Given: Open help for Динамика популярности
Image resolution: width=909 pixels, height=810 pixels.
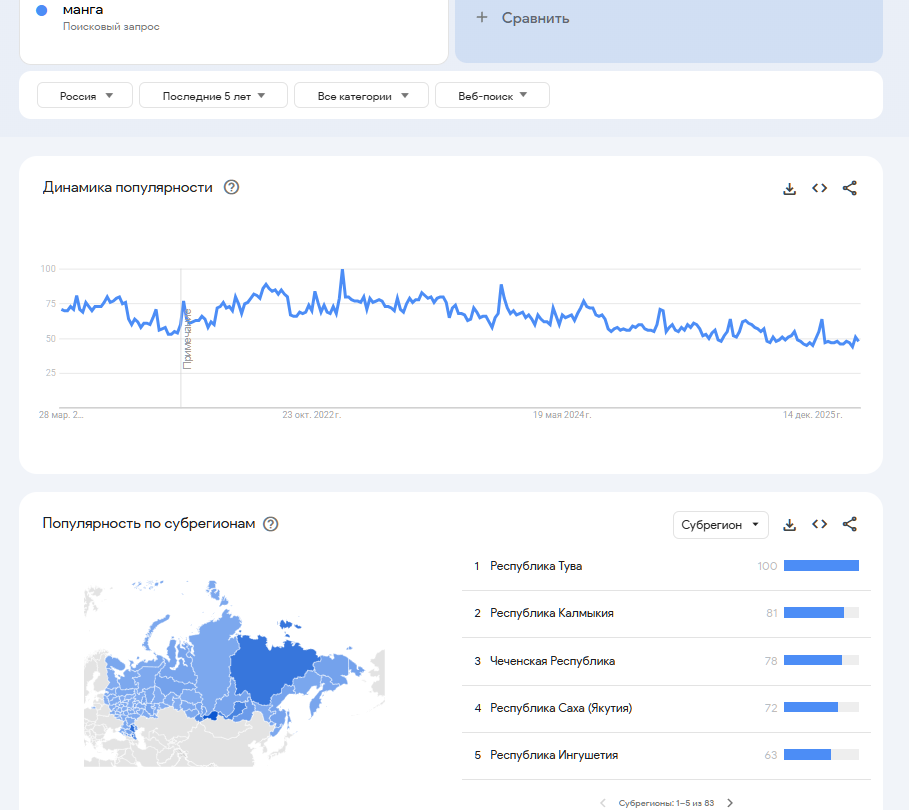Looking at the screenshot, I should pyautogui.click(x=231, y=187).
